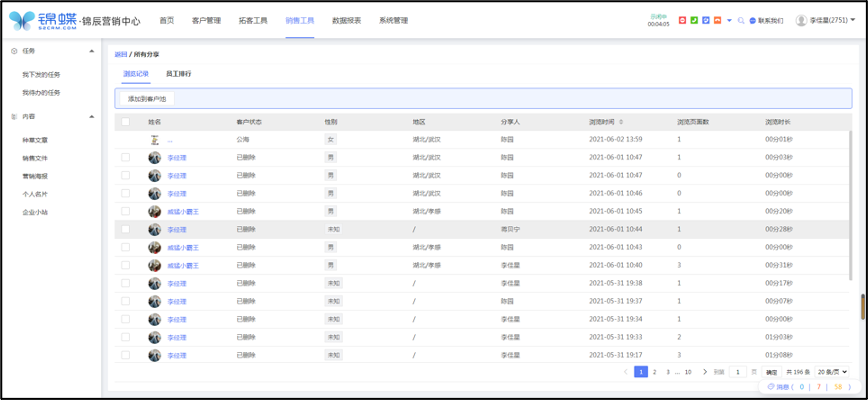Click avatar in the 2021-06-02 13:59 row
This screenshot has height=402, width=868.
(154, 140)
